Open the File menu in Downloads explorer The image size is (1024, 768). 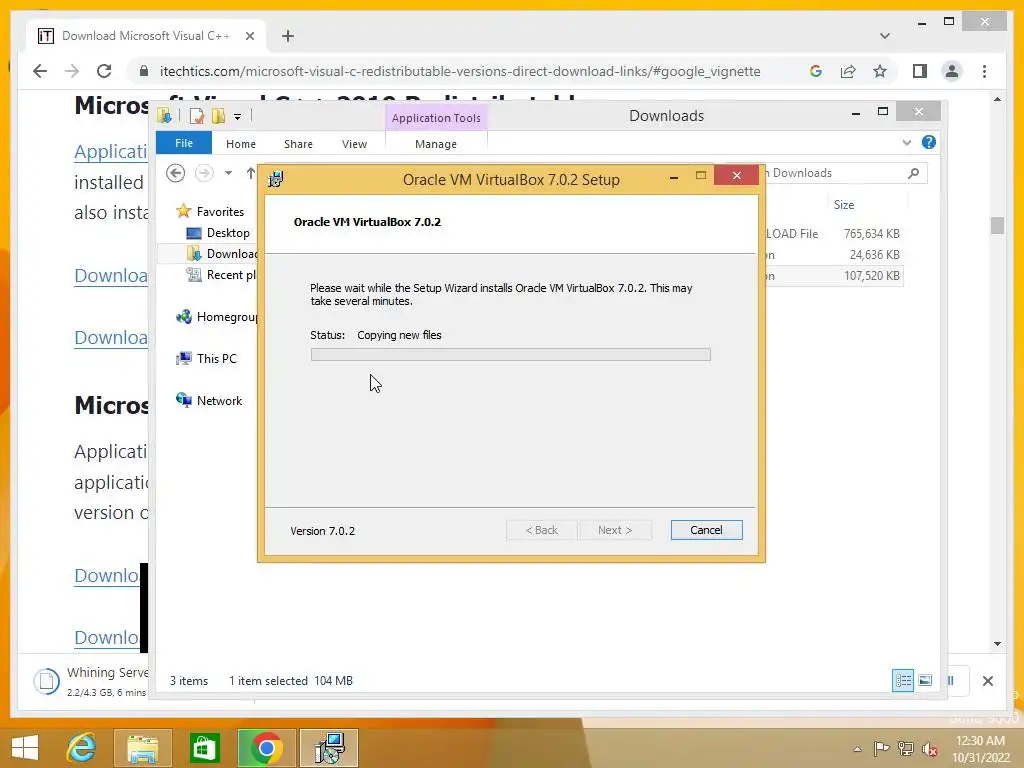click(184, 143)
